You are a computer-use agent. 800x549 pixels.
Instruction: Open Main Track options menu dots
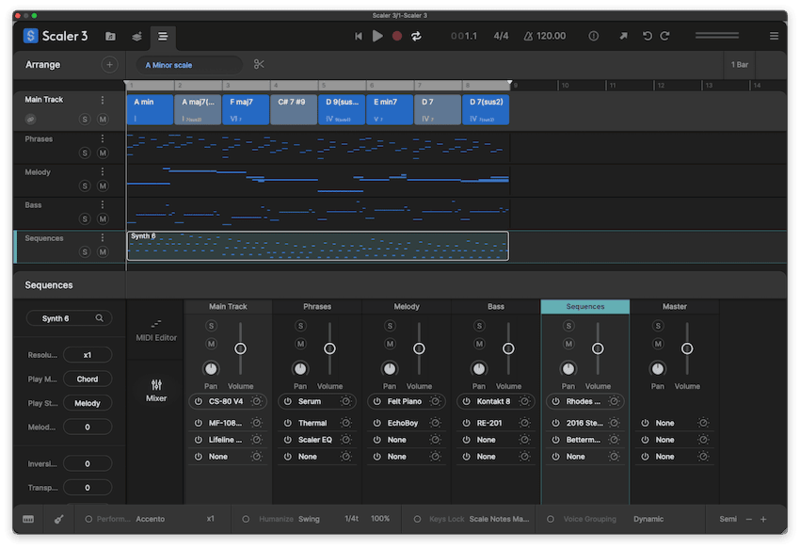pos(103,100)
